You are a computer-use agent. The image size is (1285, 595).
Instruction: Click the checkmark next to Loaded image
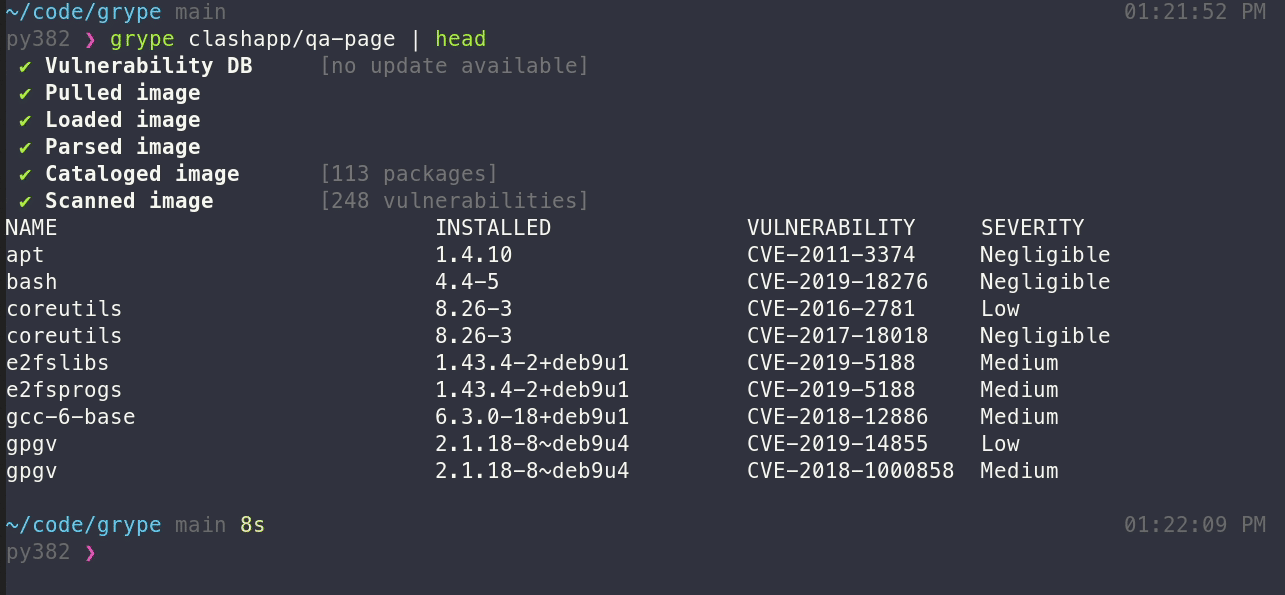(x=25, y=120)
